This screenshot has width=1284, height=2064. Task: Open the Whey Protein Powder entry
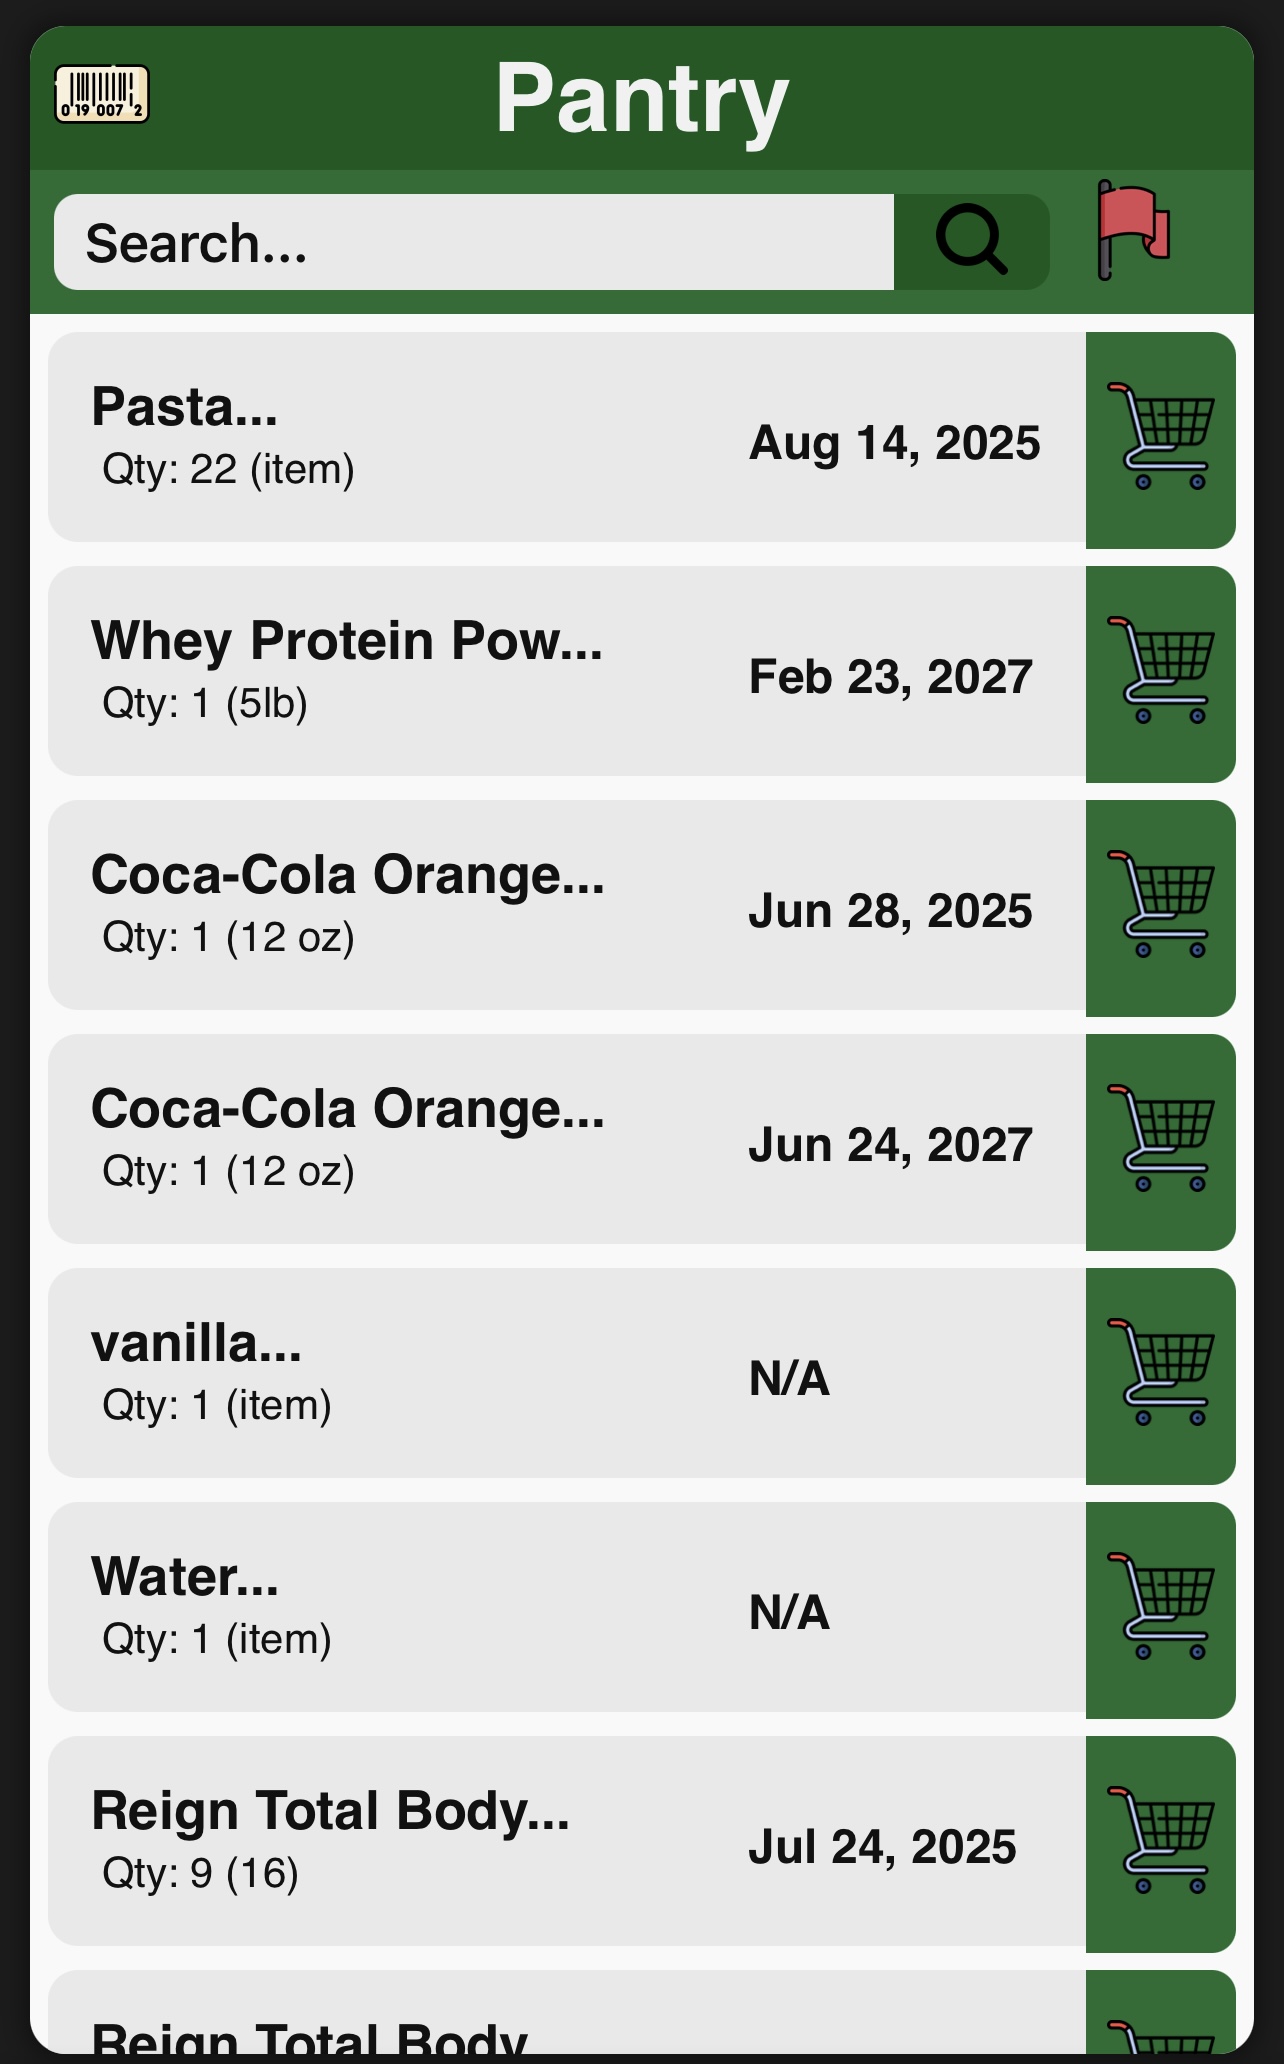pos(400,671)
